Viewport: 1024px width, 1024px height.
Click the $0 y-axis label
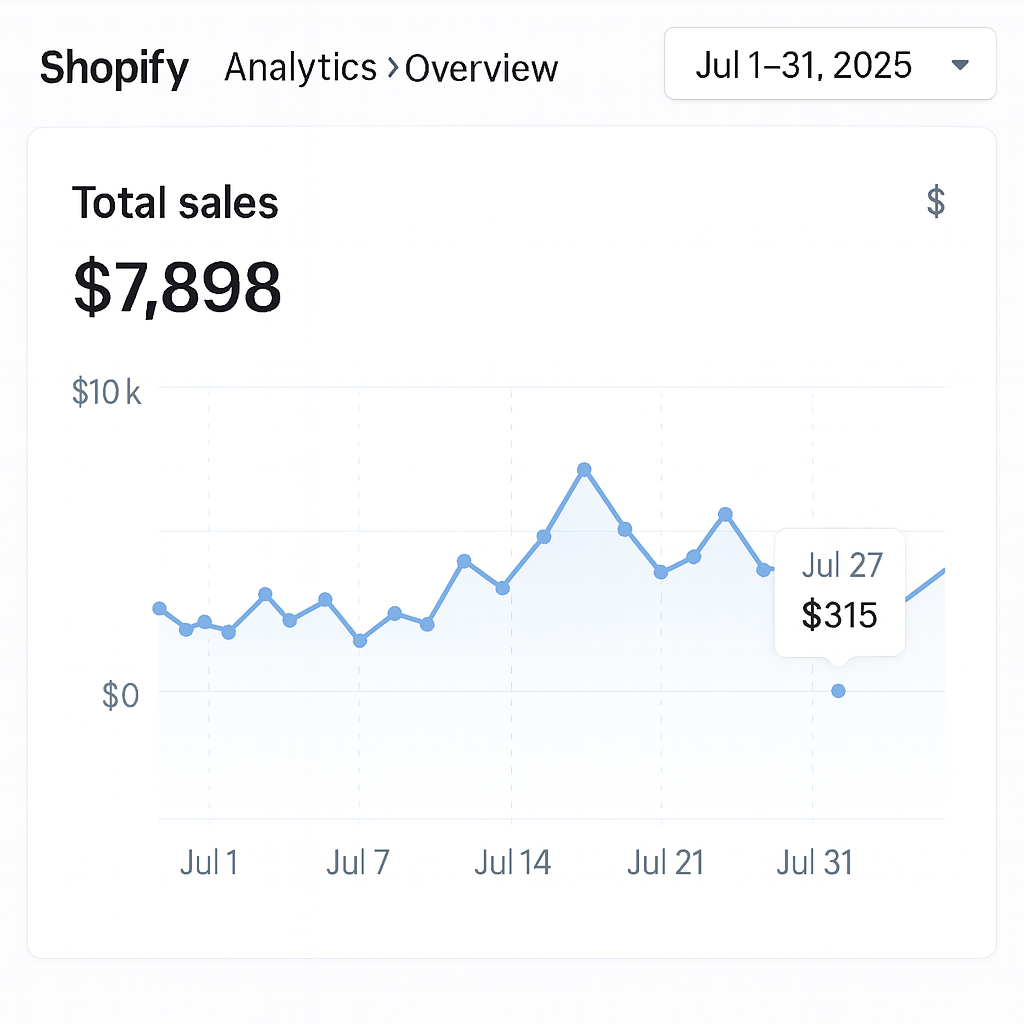(x=120, y=695)
